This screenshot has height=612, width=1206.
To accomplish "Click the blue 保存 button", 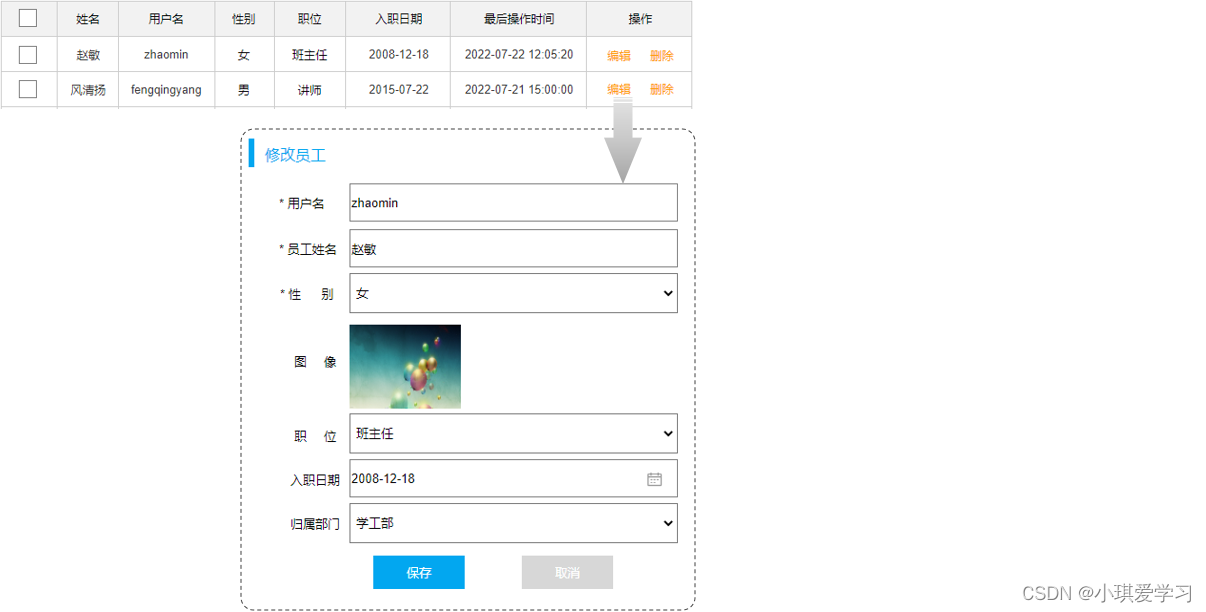I will [418, 572].
